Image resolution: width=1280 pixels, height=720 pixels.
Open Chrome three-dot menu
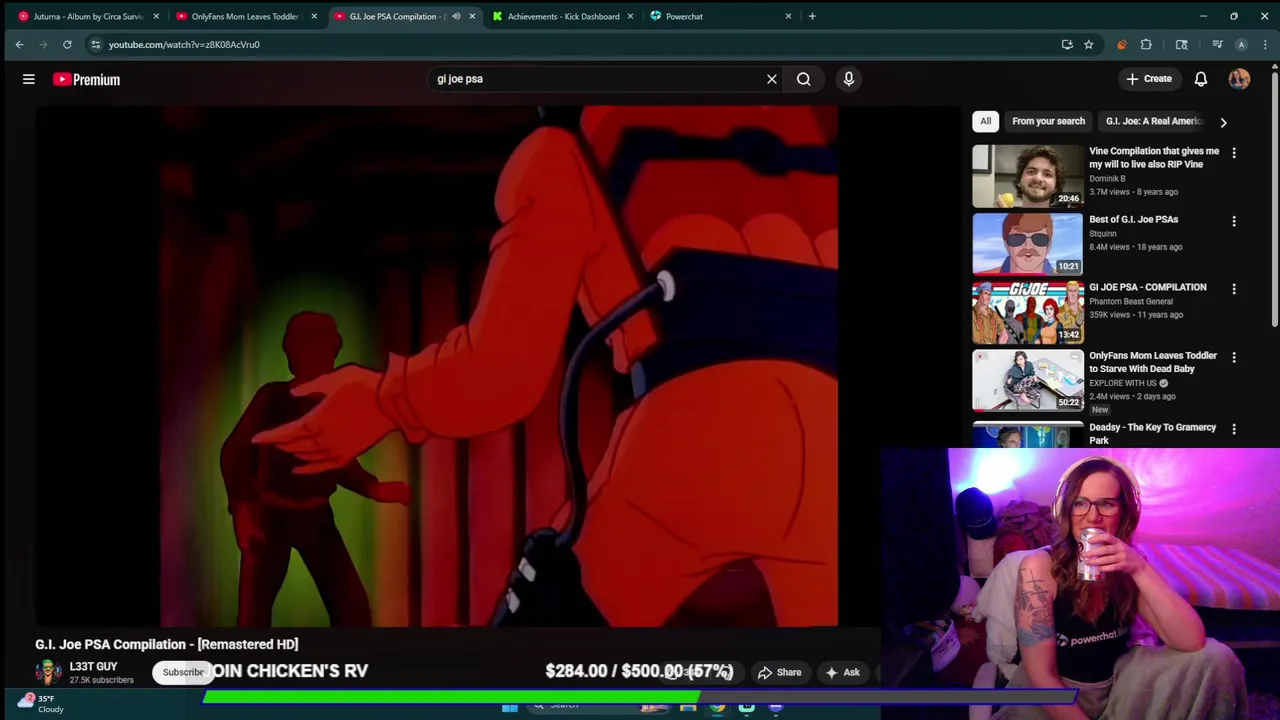(1265, 44)
